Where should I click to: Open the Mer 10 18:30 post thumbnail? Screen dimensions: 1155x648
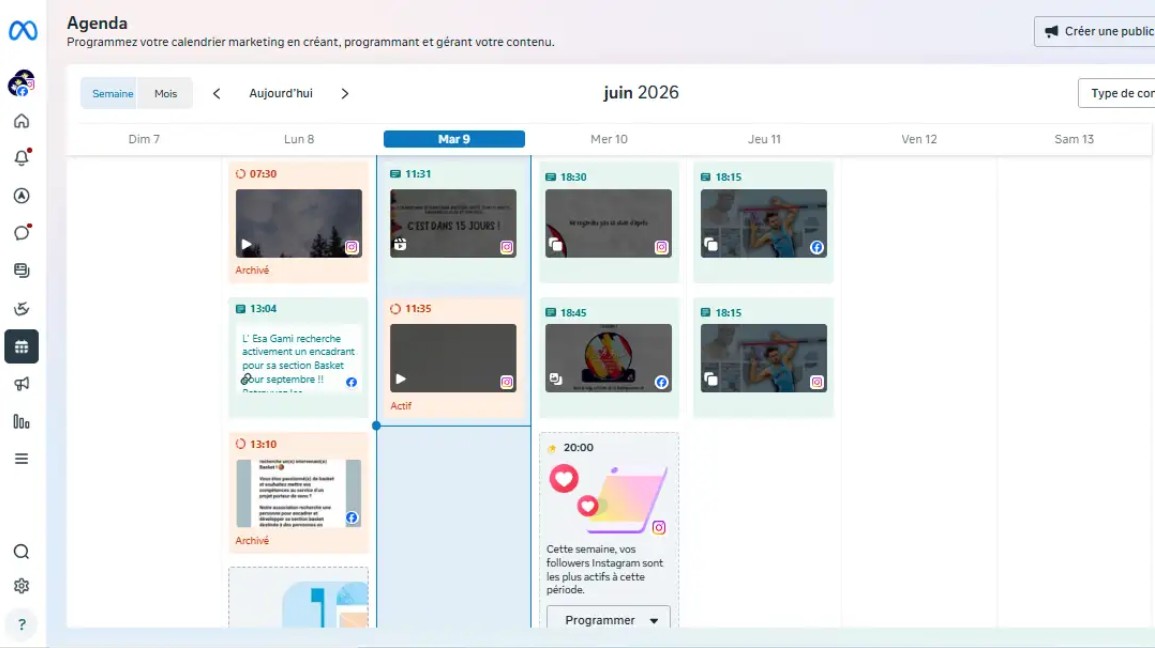point(608,223)
